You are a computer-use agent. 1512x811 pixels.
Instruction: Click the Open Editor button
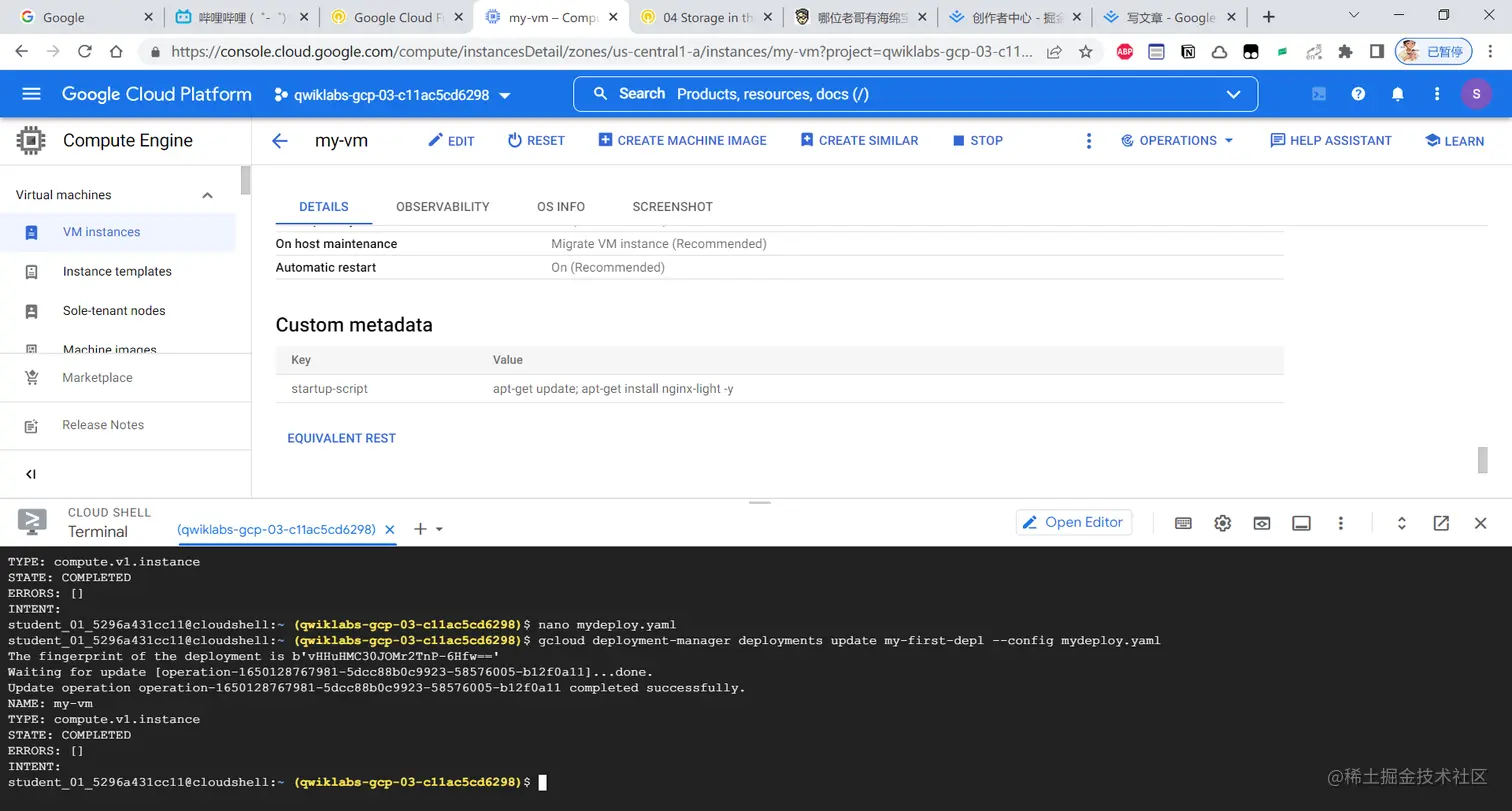(x=1074, y=522)
